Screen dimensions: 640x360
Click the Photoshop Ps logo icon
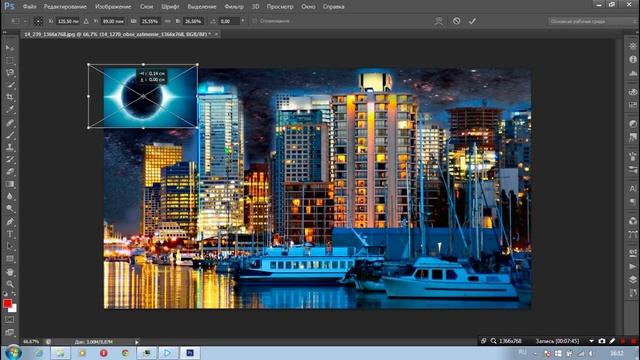[9, 6]
